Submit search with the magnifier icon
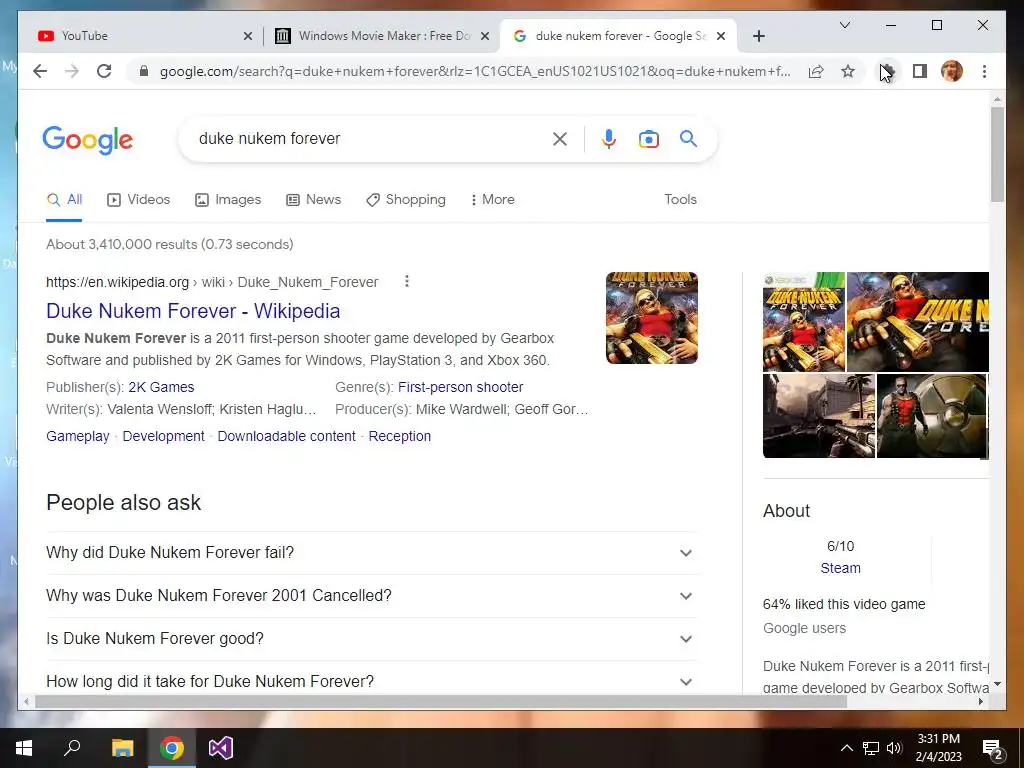 [688, 138]
